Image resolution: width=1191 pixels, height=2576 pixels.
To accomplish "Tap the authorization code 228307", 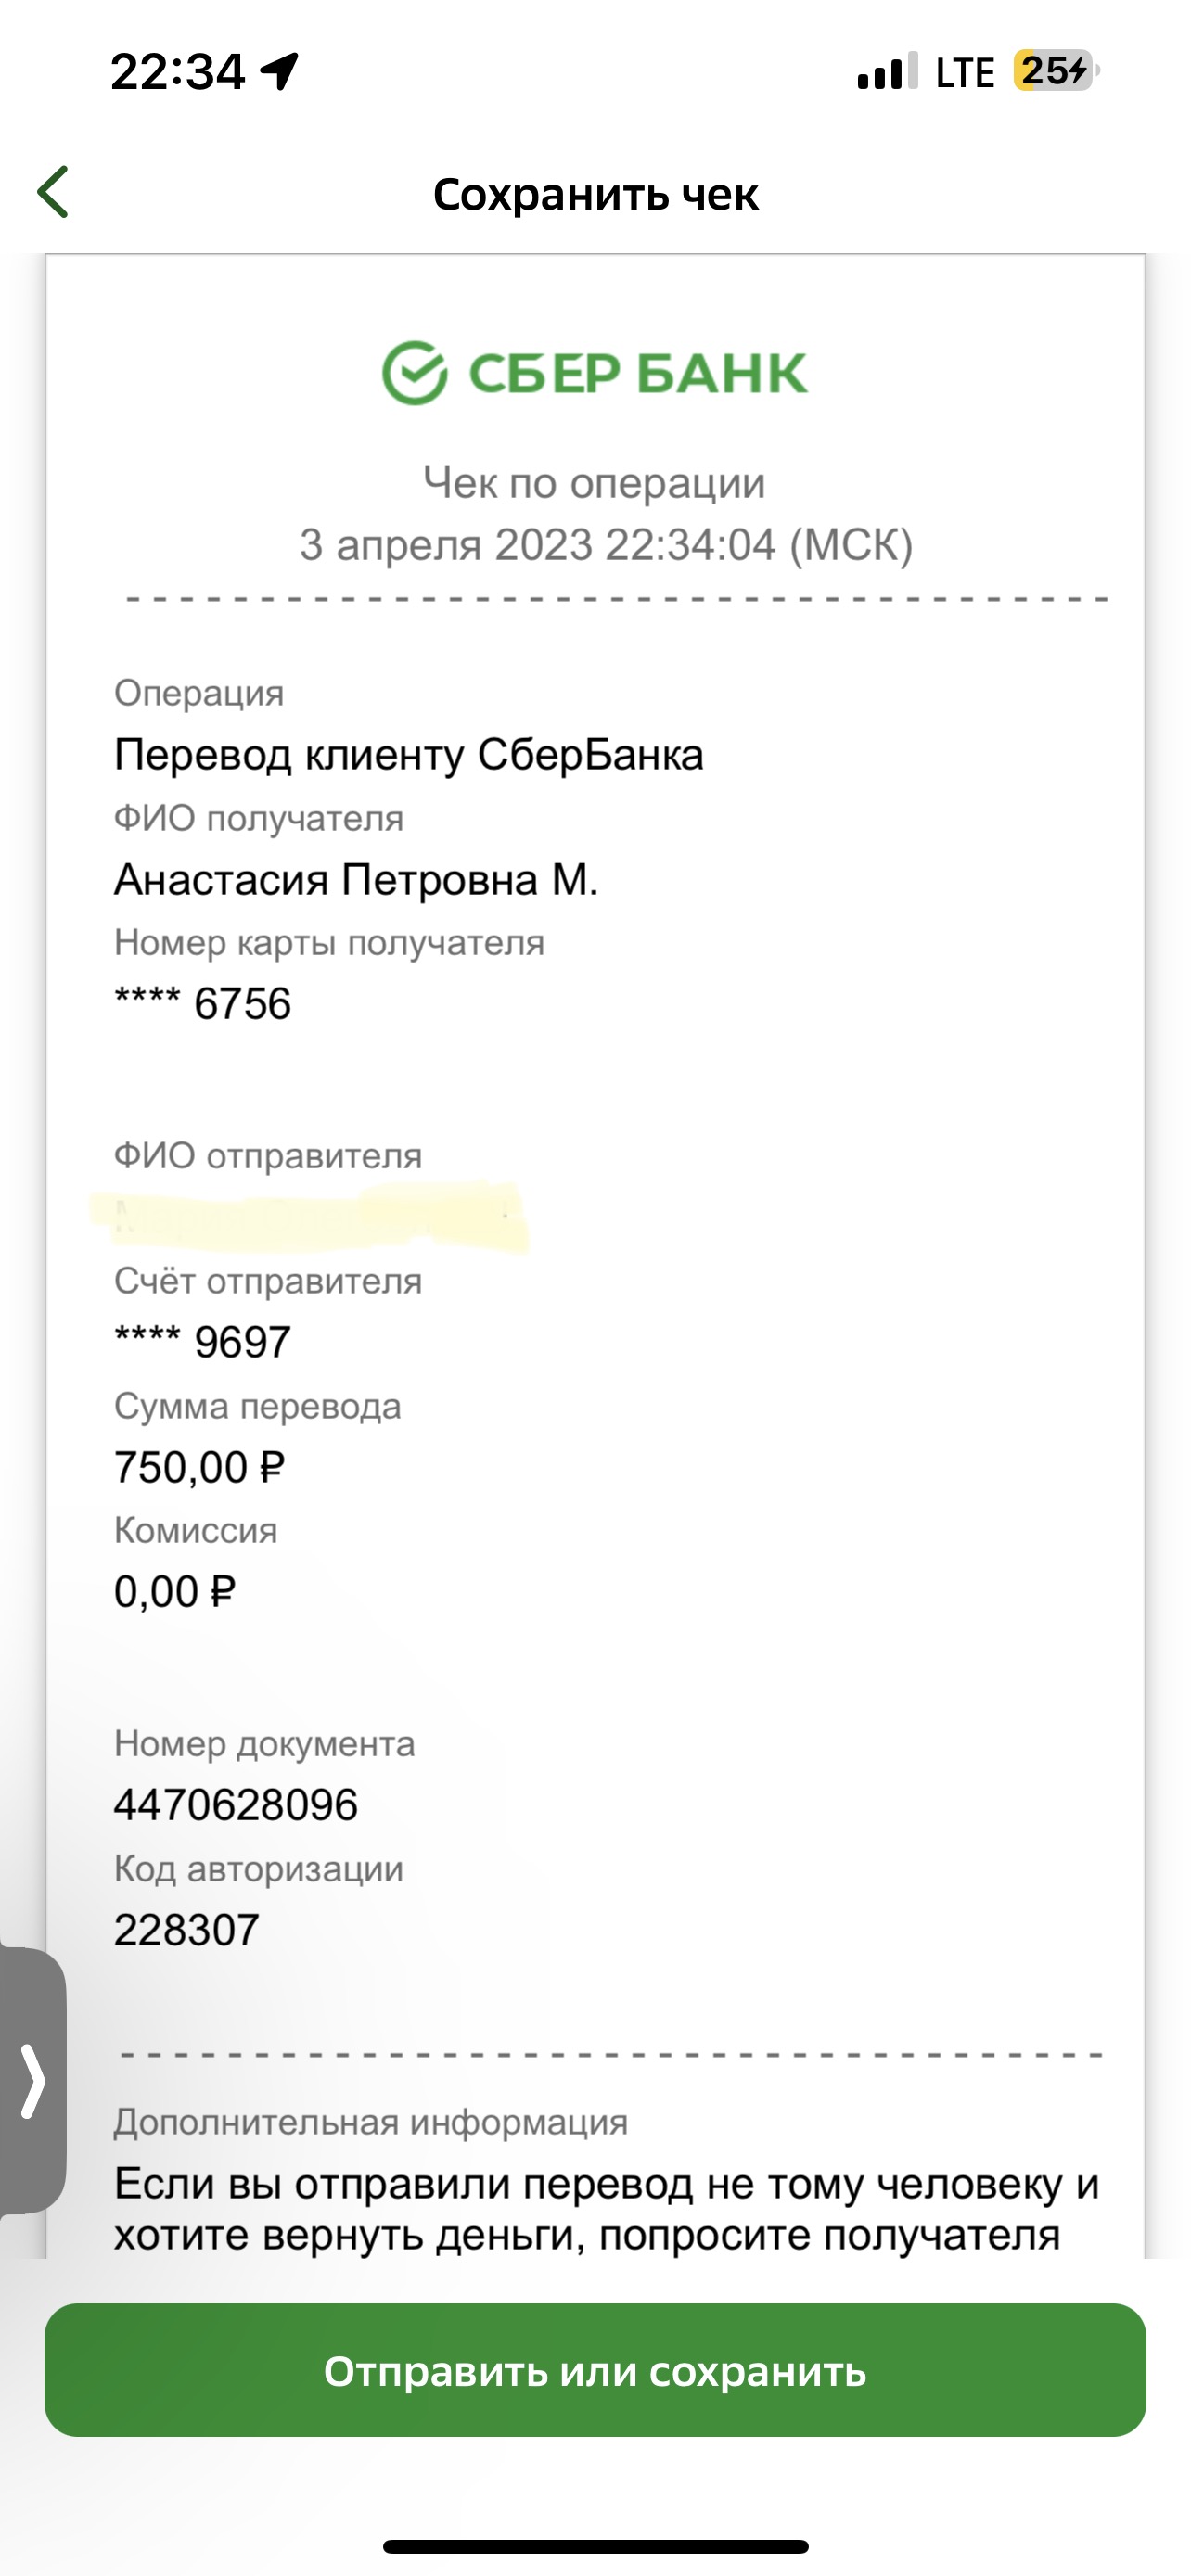I will coord(187,1929).
